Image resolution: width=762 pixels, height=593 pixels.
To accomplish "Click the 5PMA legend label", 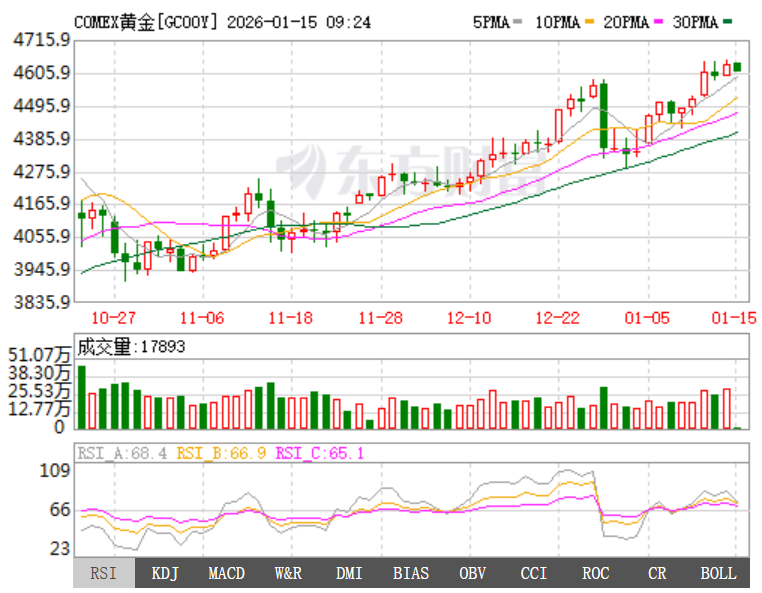I will pos(490,21).
